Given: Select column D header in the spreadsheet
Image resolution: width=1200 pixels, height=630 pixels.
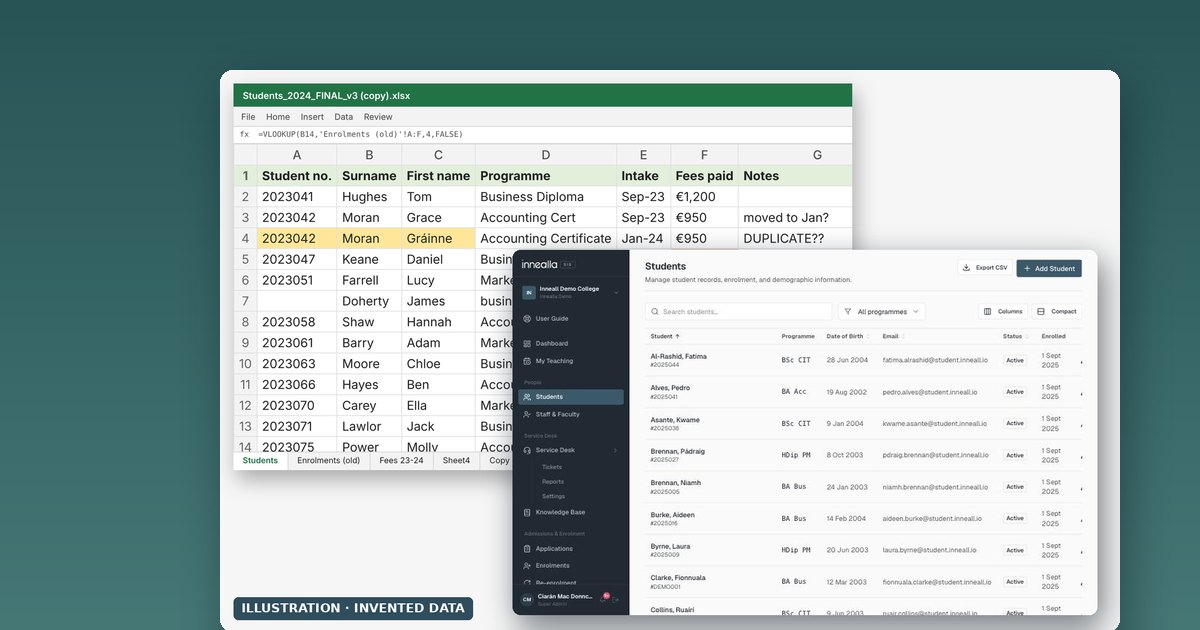Looking at the screenshot, I should 546,155.
